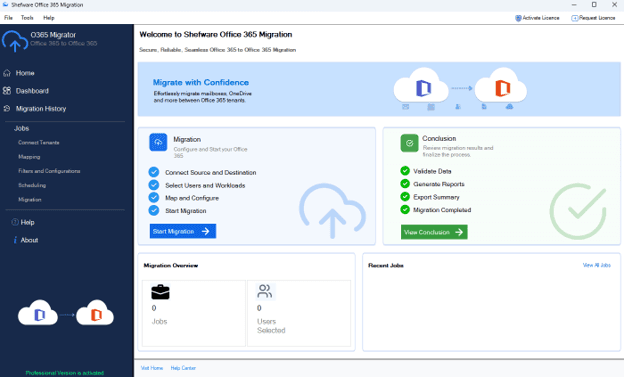
Task: Click the Dashboard grid icon
Action: (7, 91)
